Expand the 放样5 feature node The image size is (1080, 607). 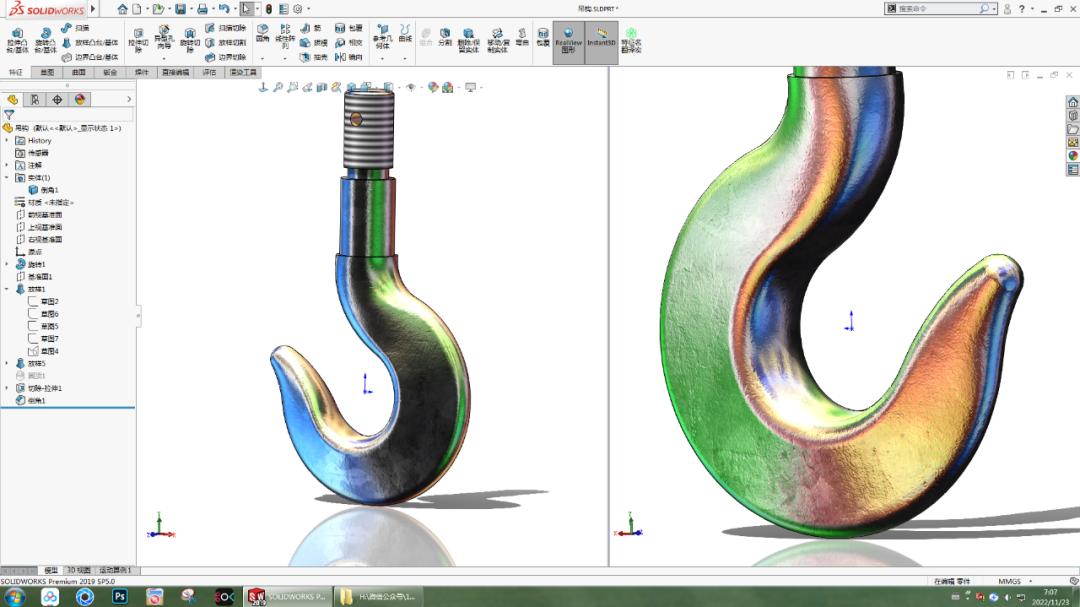pyautogui.click(x=9, y=364)
